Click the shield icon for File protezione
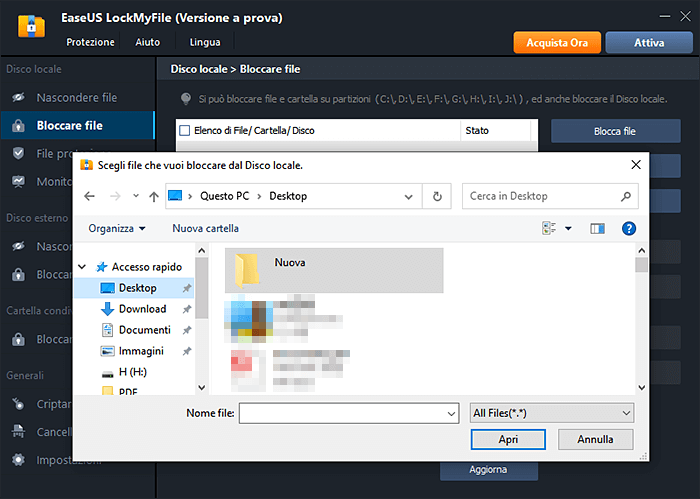This screenshot has width=700, height=499. (x=18, y=154)
